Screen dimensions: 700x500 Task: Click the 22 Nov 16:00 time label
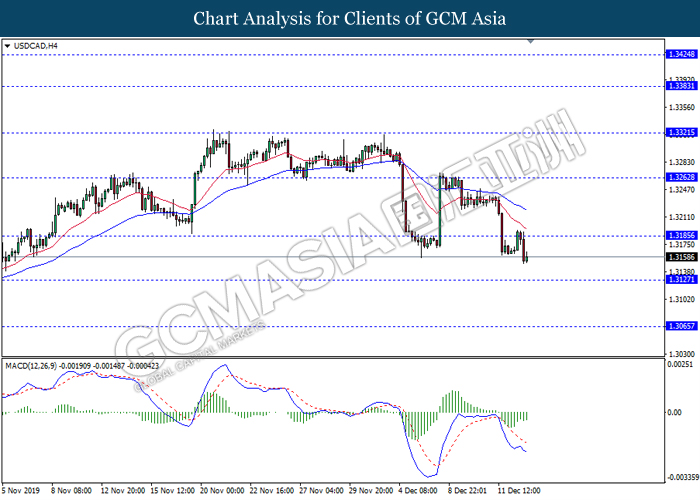click(x=272, y=490)
